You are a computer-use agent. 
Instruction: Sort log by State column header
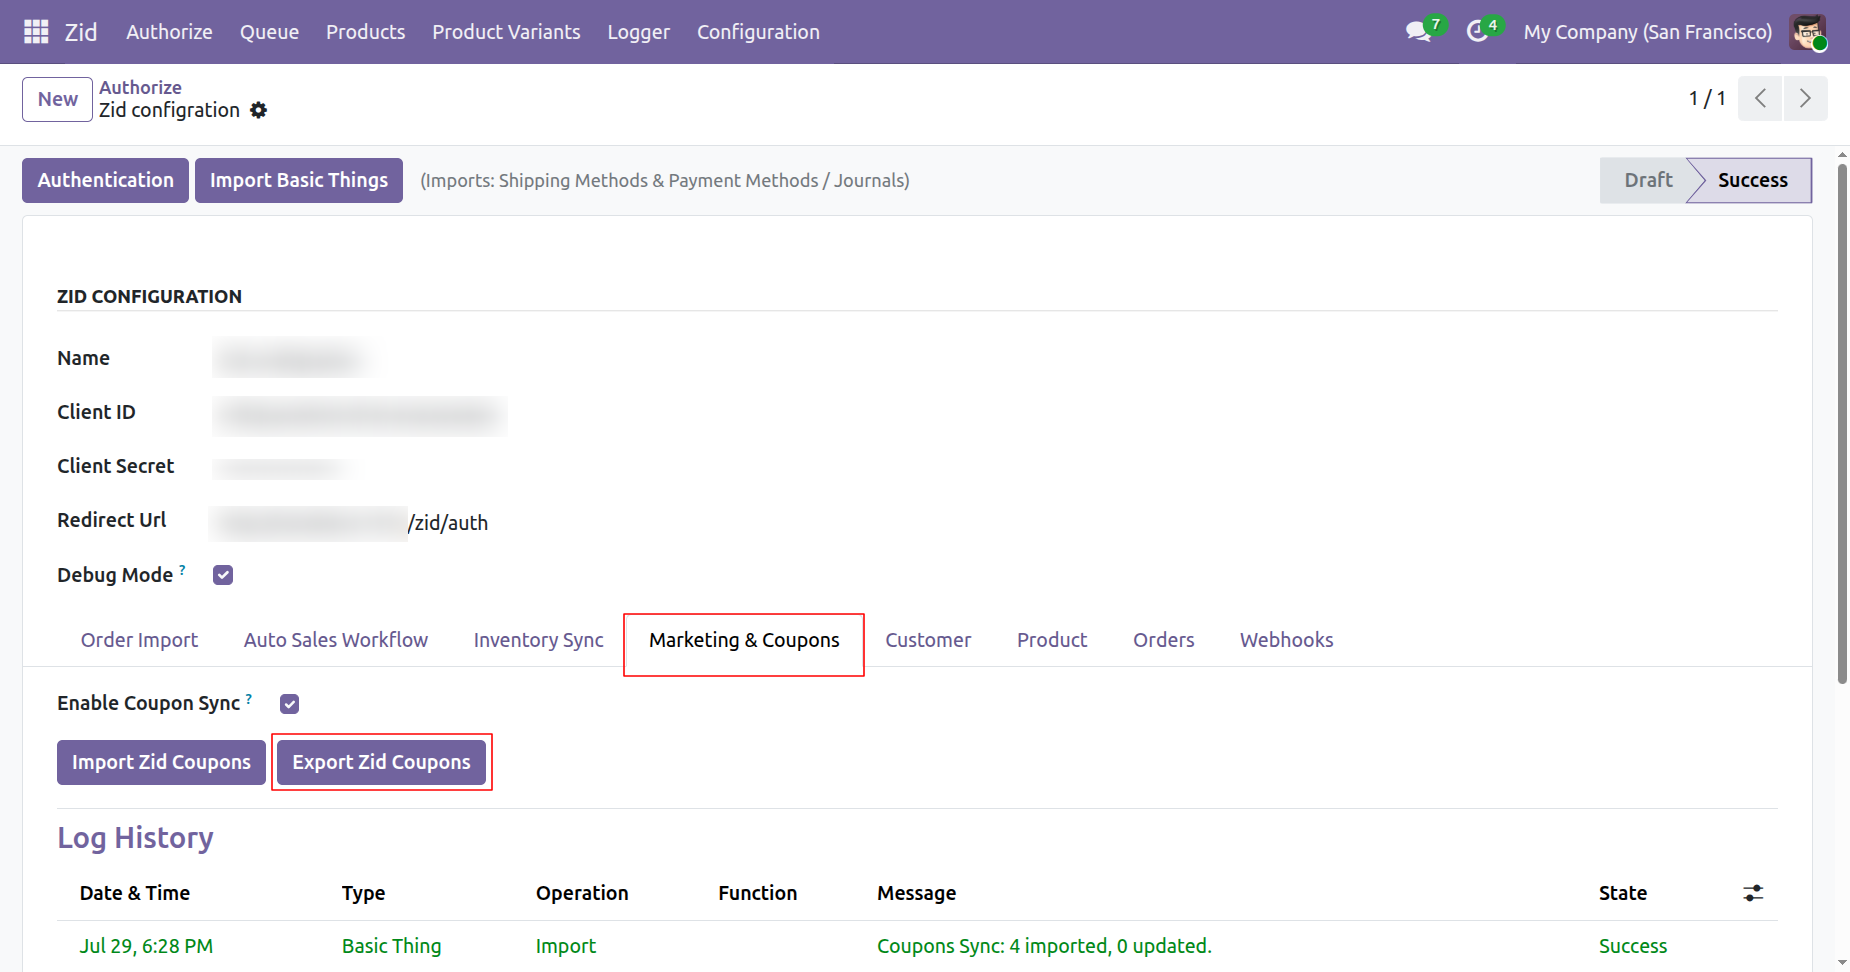[x=1622, y=893]
